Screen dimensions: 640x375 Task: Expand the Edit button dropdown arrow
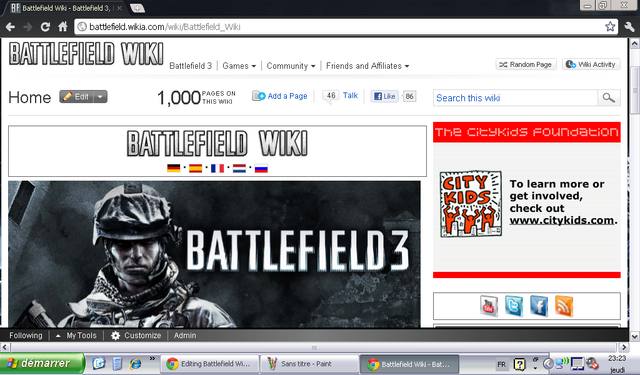point(100,97)
